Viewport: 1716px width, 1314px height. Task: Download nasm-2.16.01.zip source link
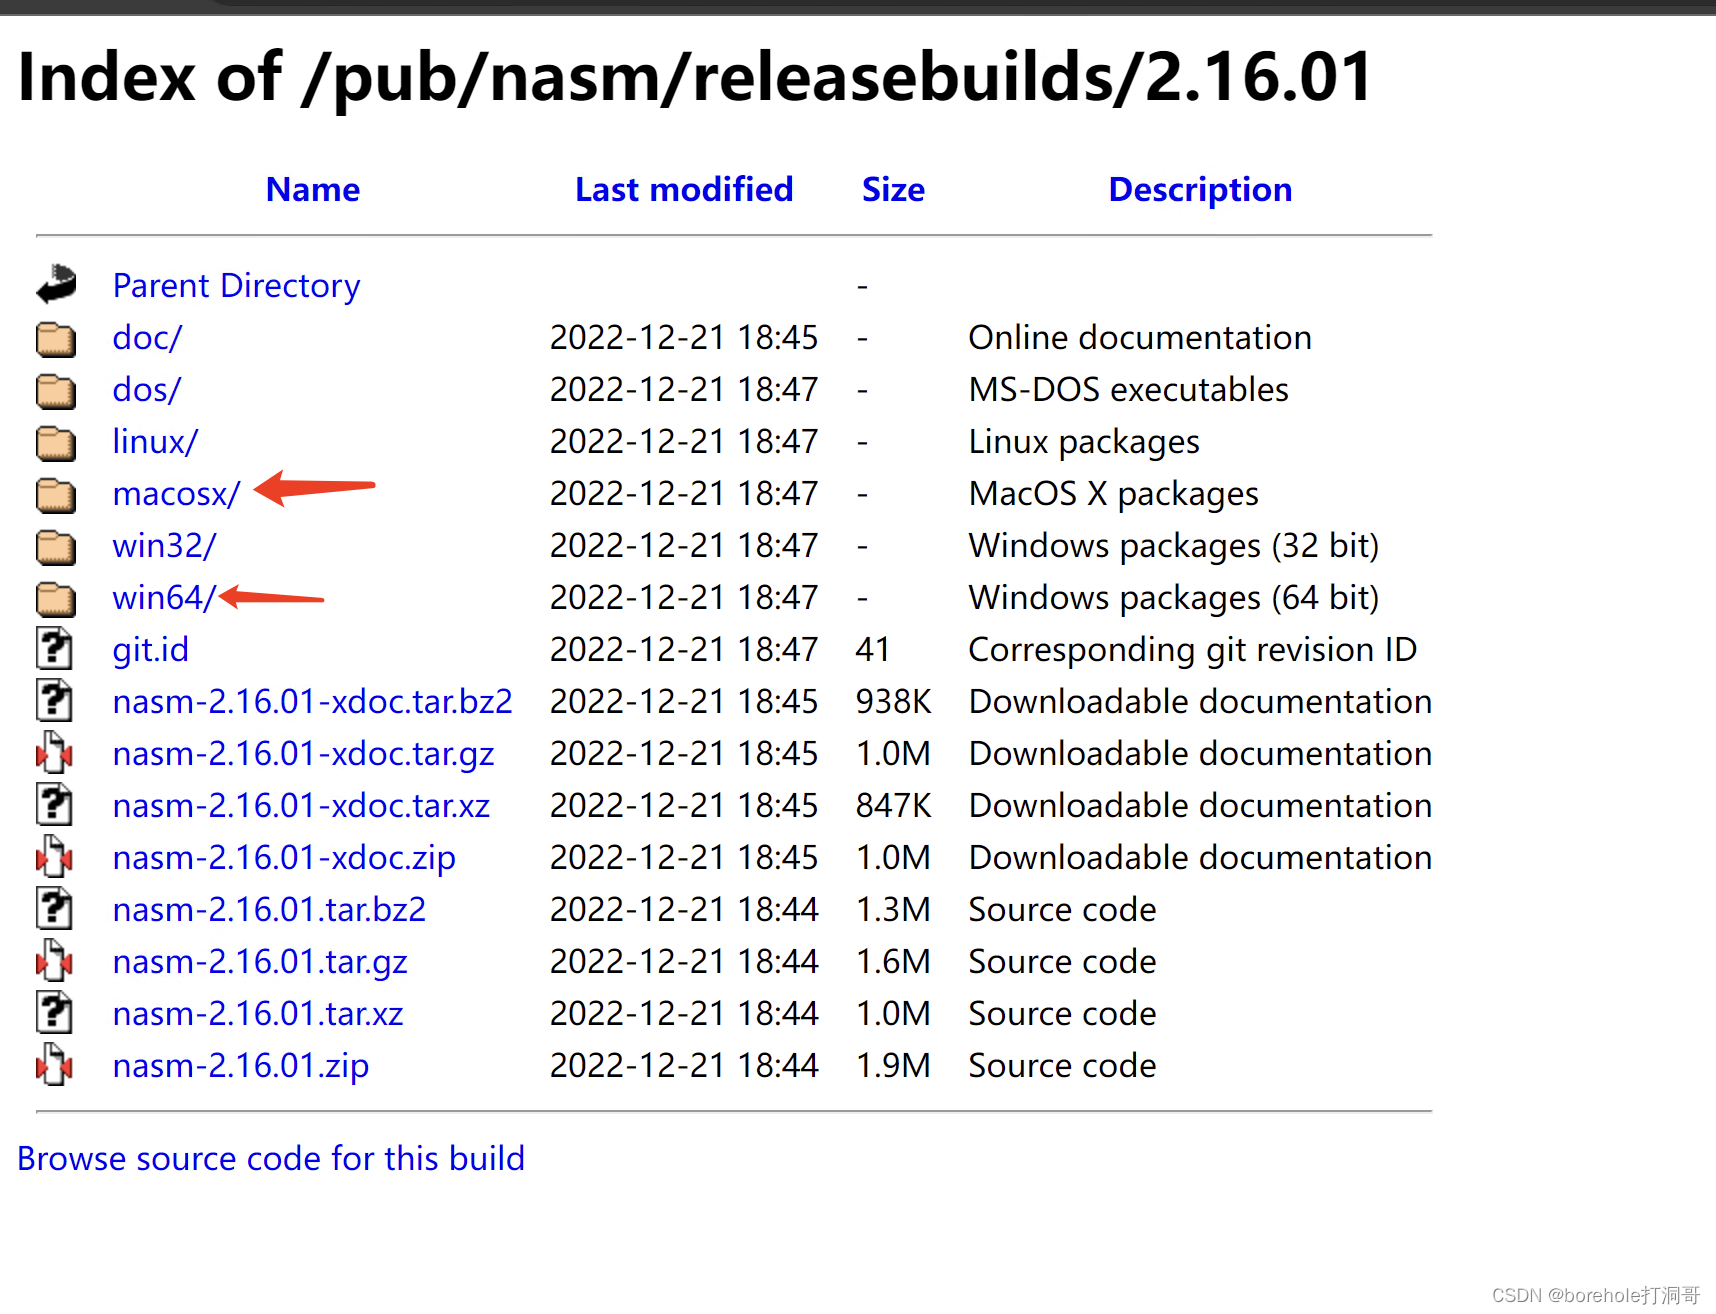[x=241, y=1066]
